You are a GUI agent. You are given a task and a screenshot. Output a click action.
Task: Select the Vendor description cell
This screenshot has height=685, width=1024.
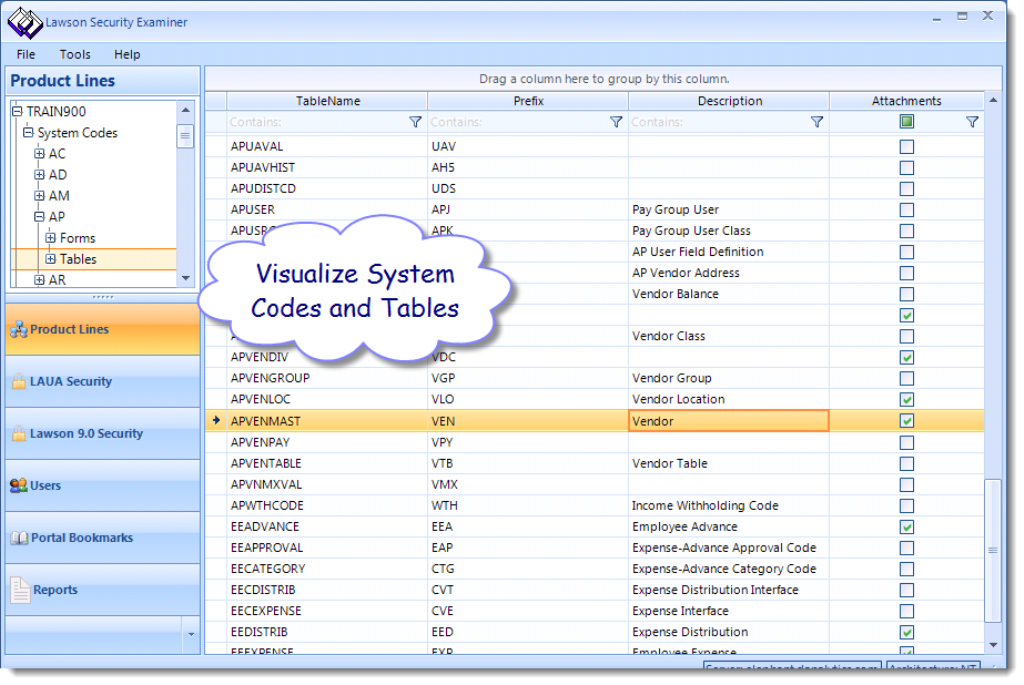729,421
